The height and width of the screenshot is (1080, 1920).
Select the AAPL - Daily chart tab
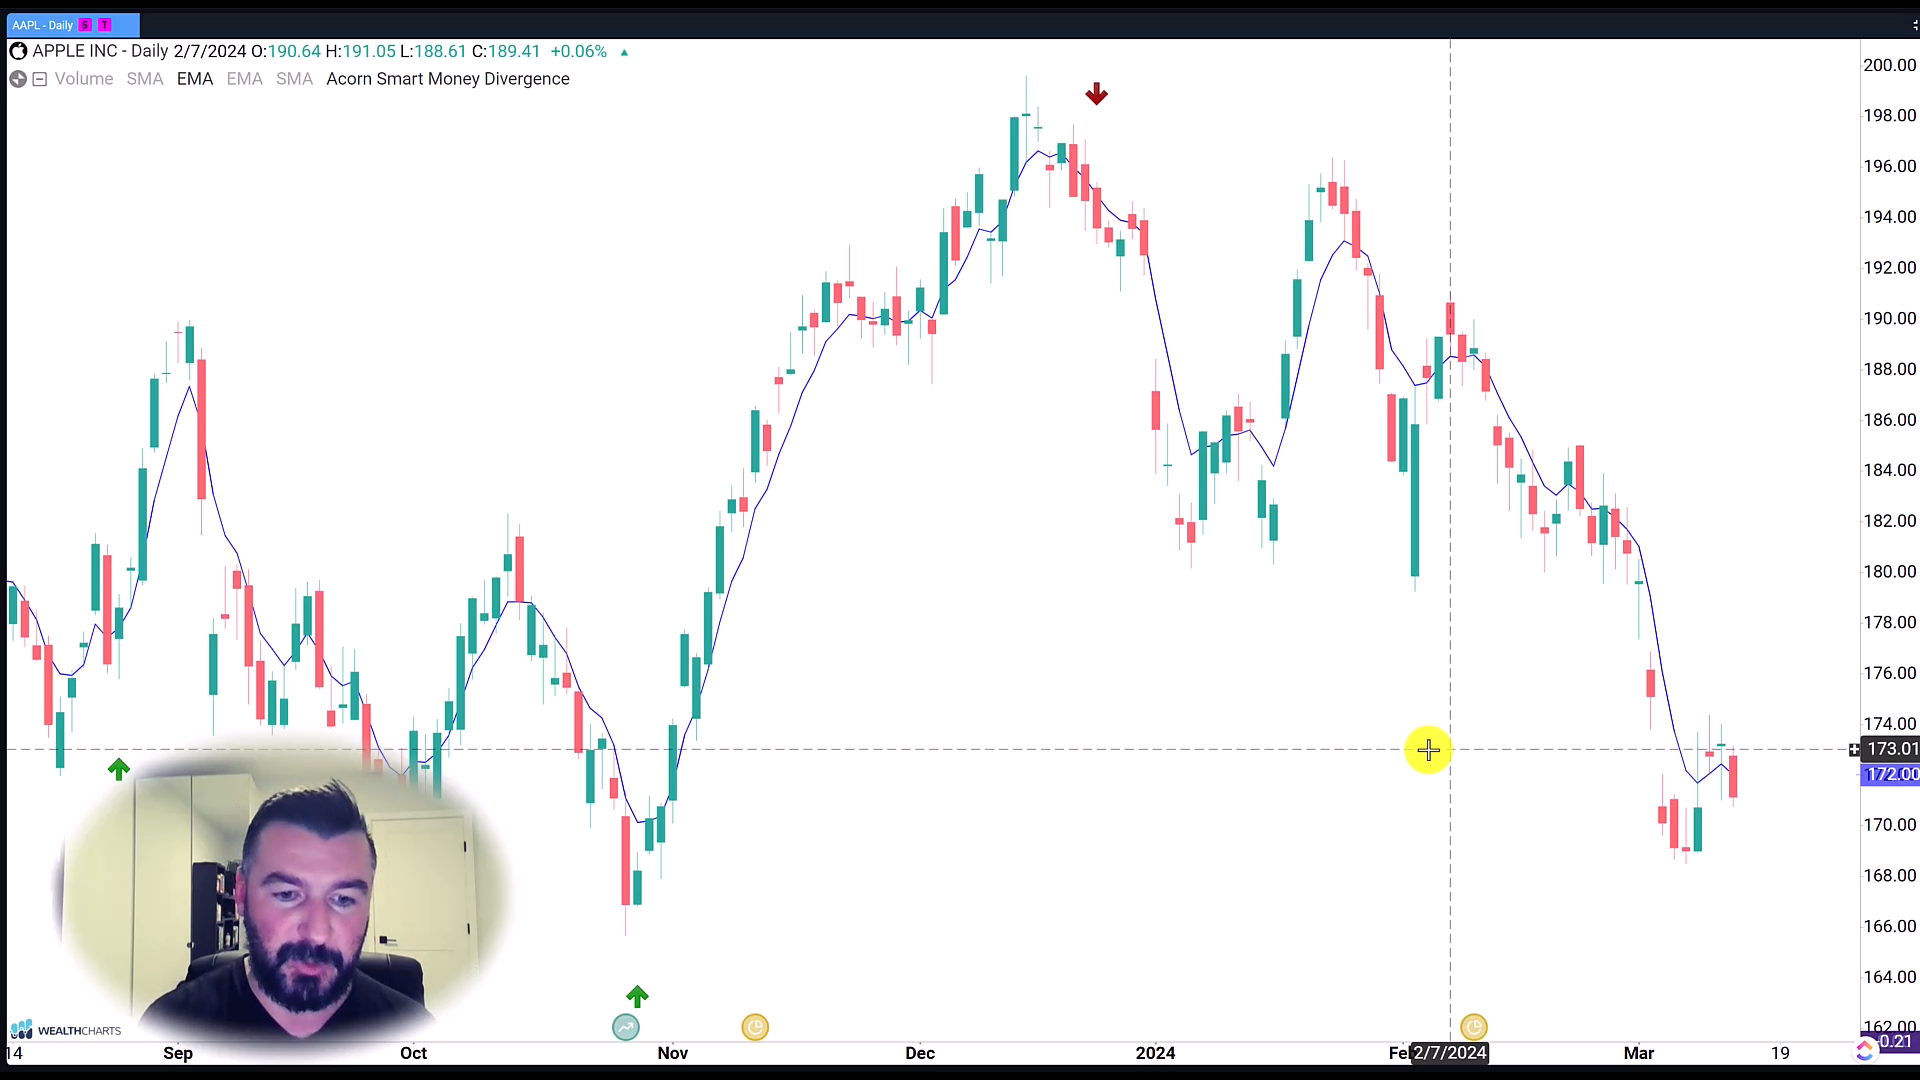(72, 25)
